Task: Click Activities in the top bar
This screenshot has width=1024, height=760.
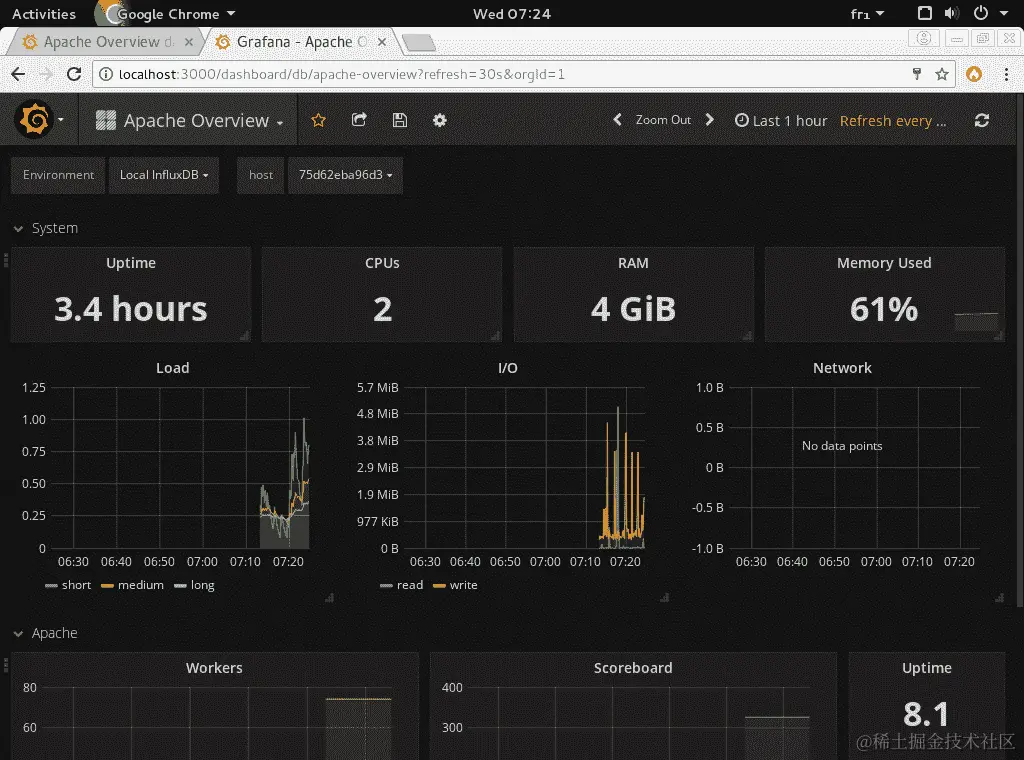Action: (44, 14)
